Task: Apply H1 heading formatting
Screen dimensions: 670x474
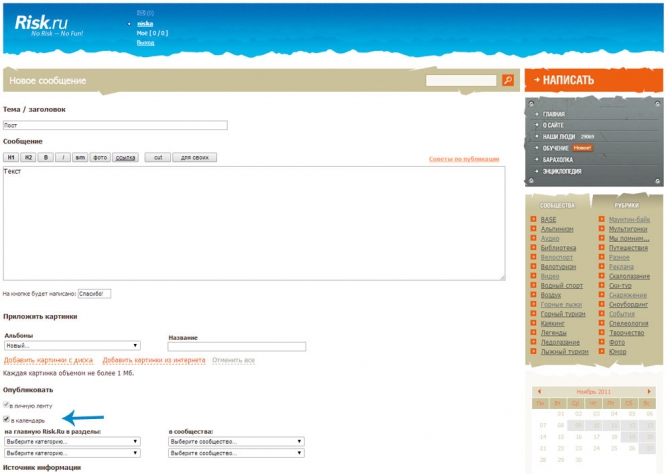Action: 11,157
